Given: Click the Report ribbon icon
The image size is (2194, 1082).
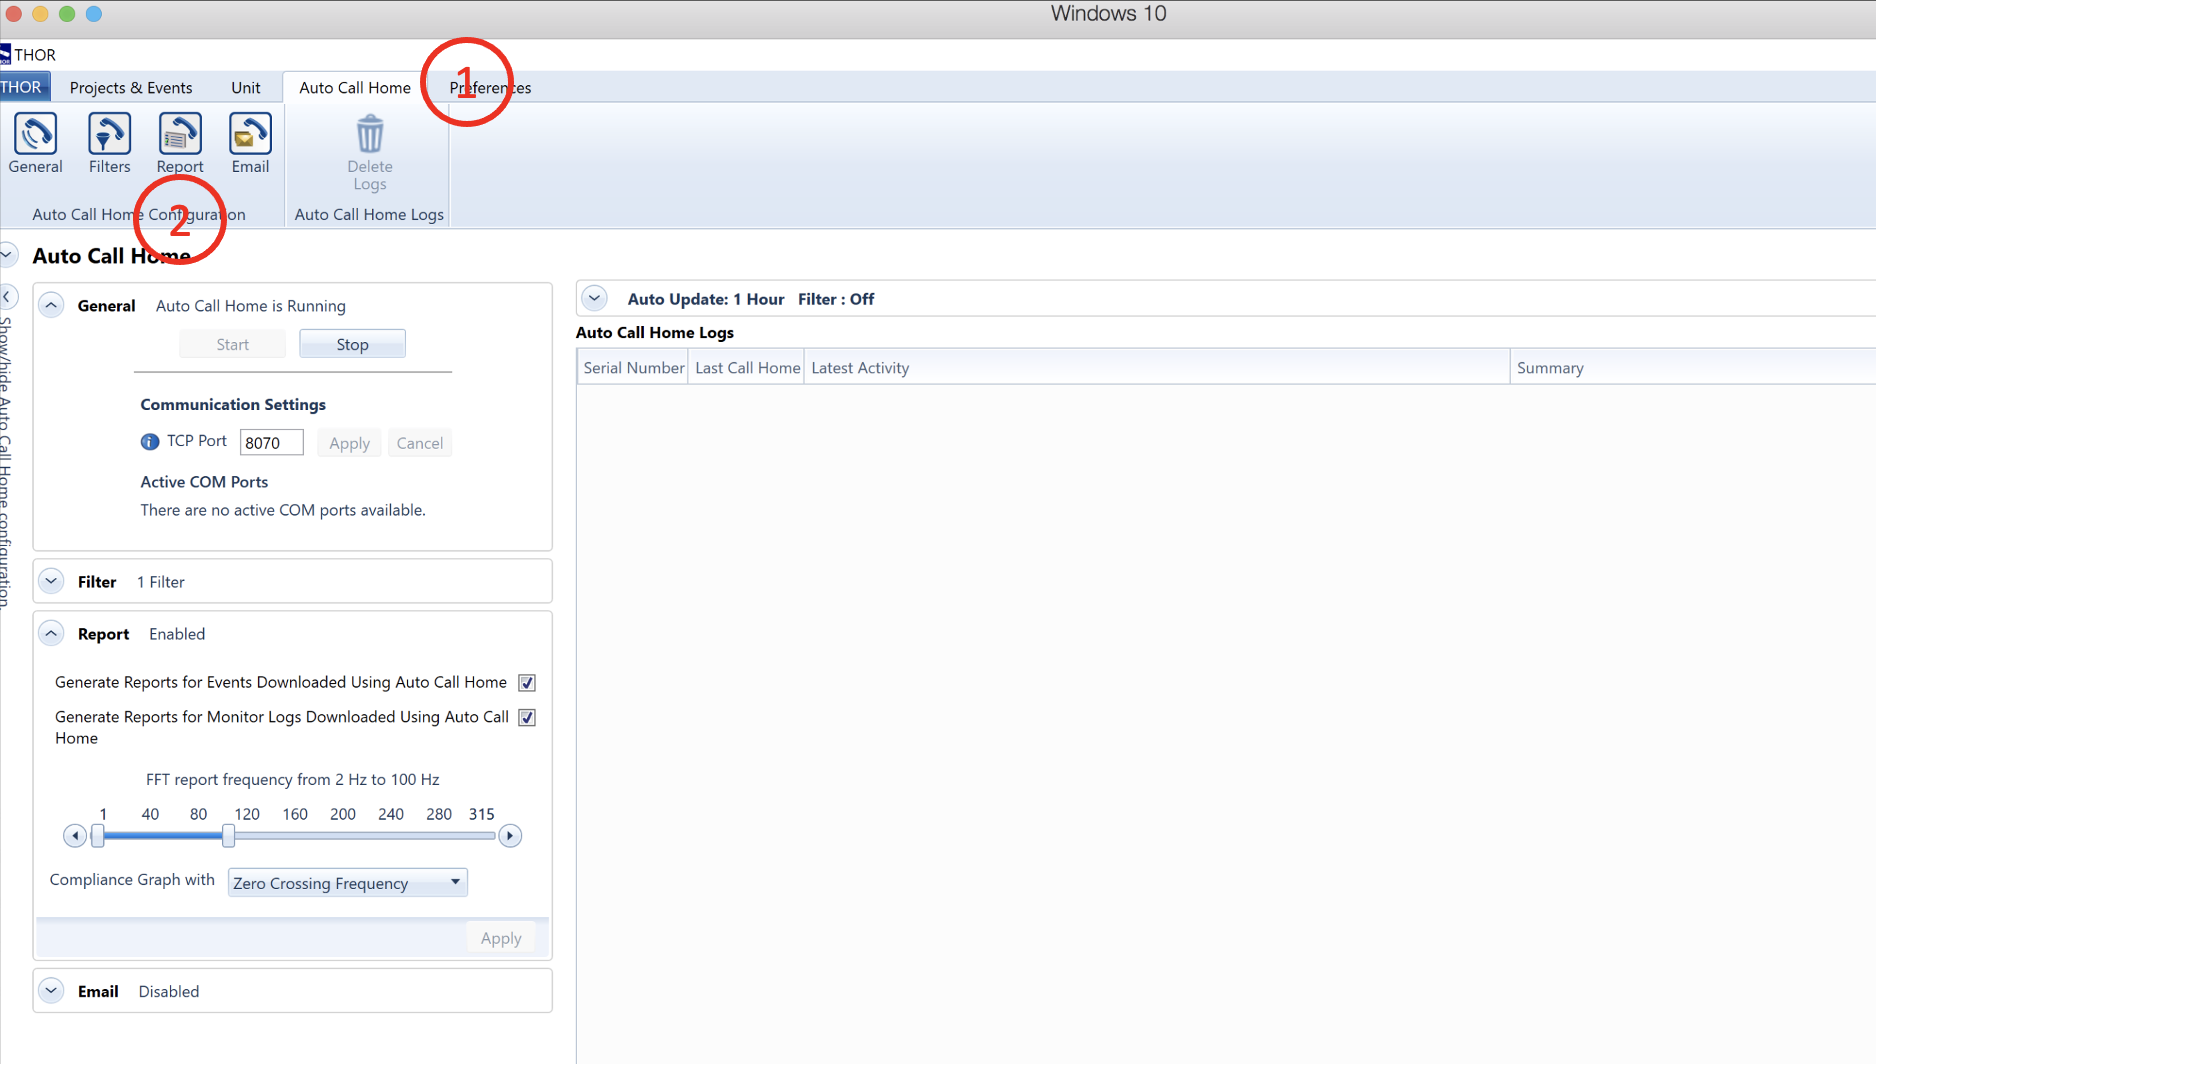Looking at the screenshot, I should [x=180, y=135].
